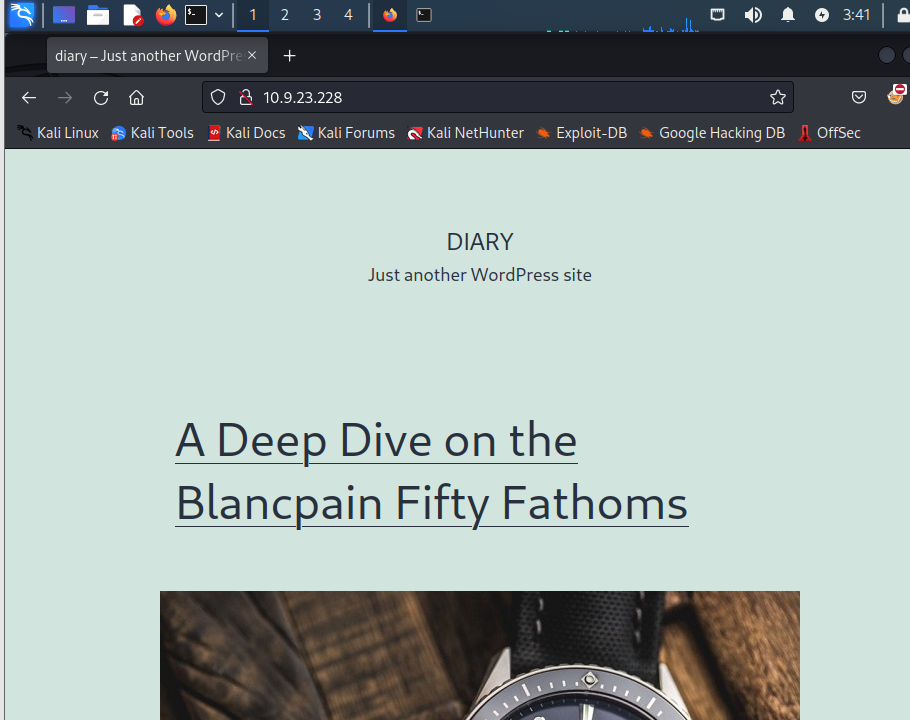Open the Kali Forums bookmark
The width and height of the screenshot is (910, 720).
(x=346, y=133)
